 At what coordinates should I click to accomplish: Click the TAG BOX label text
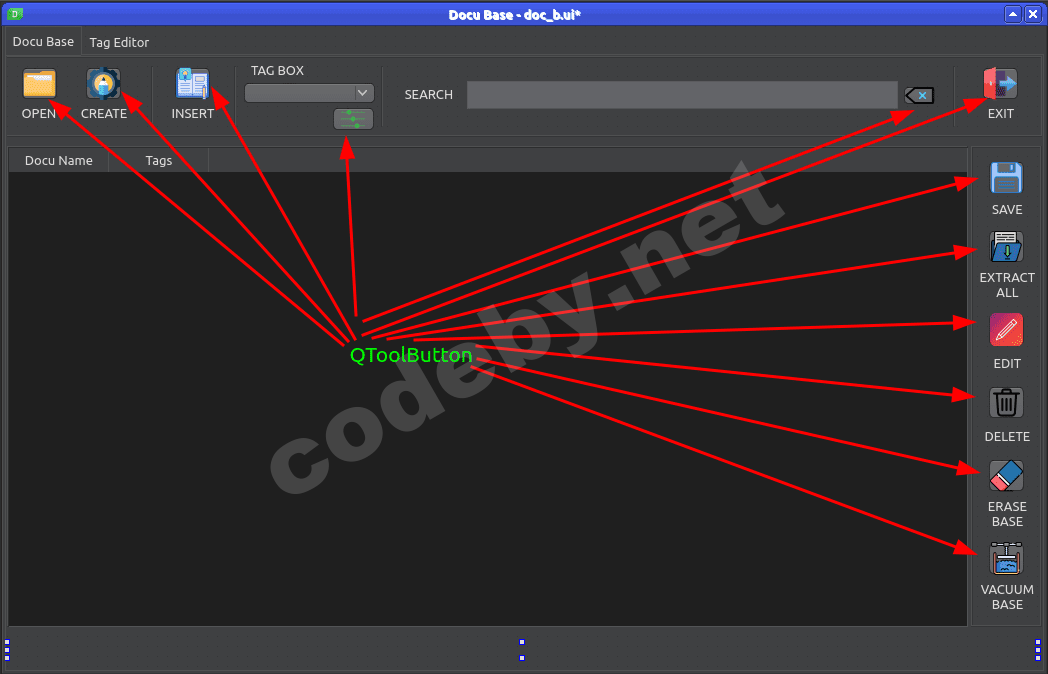277,70
